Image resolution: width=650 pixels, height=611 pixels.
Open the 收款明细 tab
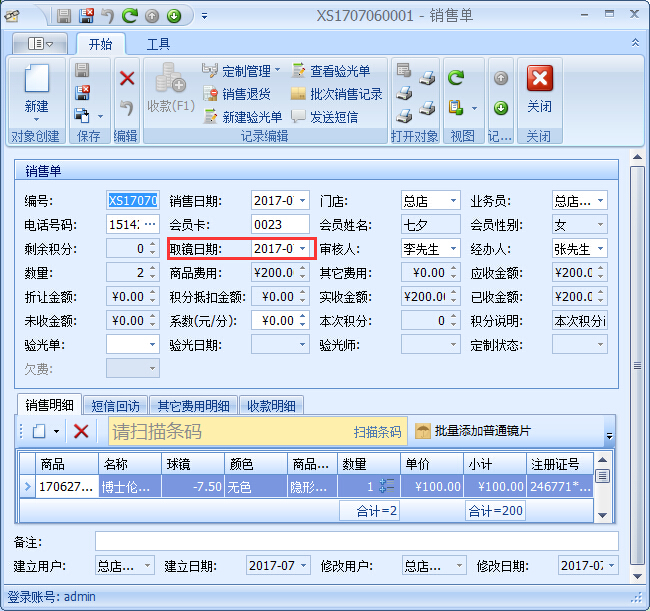[271, 405]
